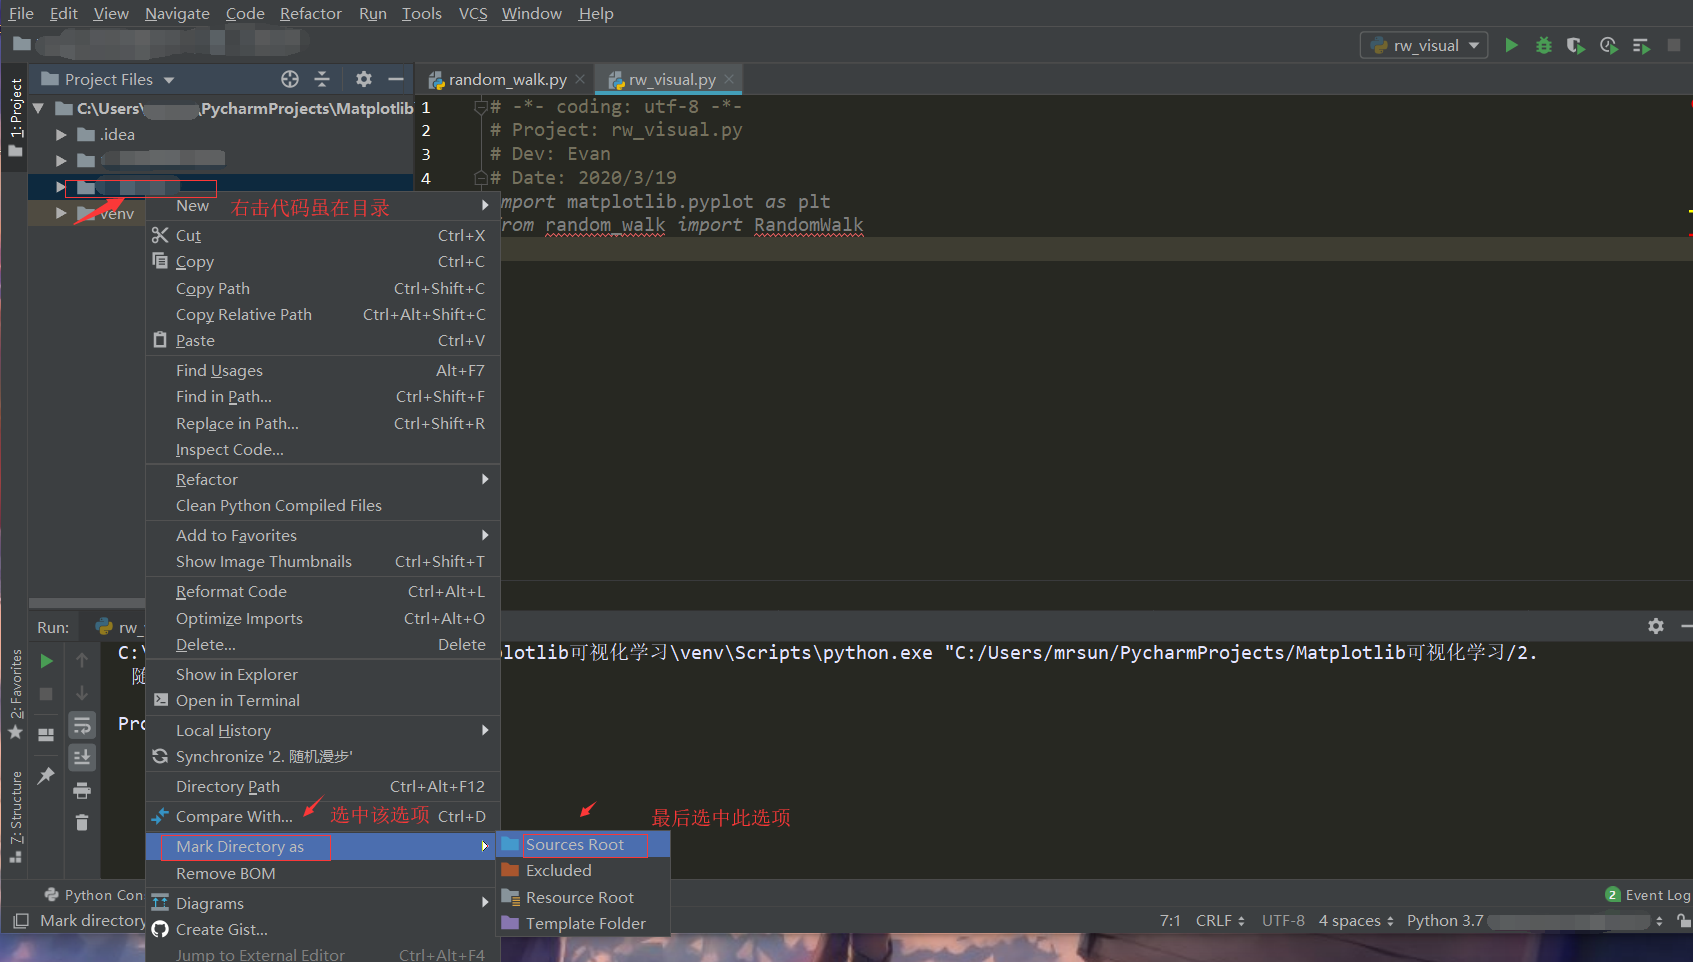The image size is (1693, 962).
Task: Rerun program in the Run panel
Action: tap(46, 661)
